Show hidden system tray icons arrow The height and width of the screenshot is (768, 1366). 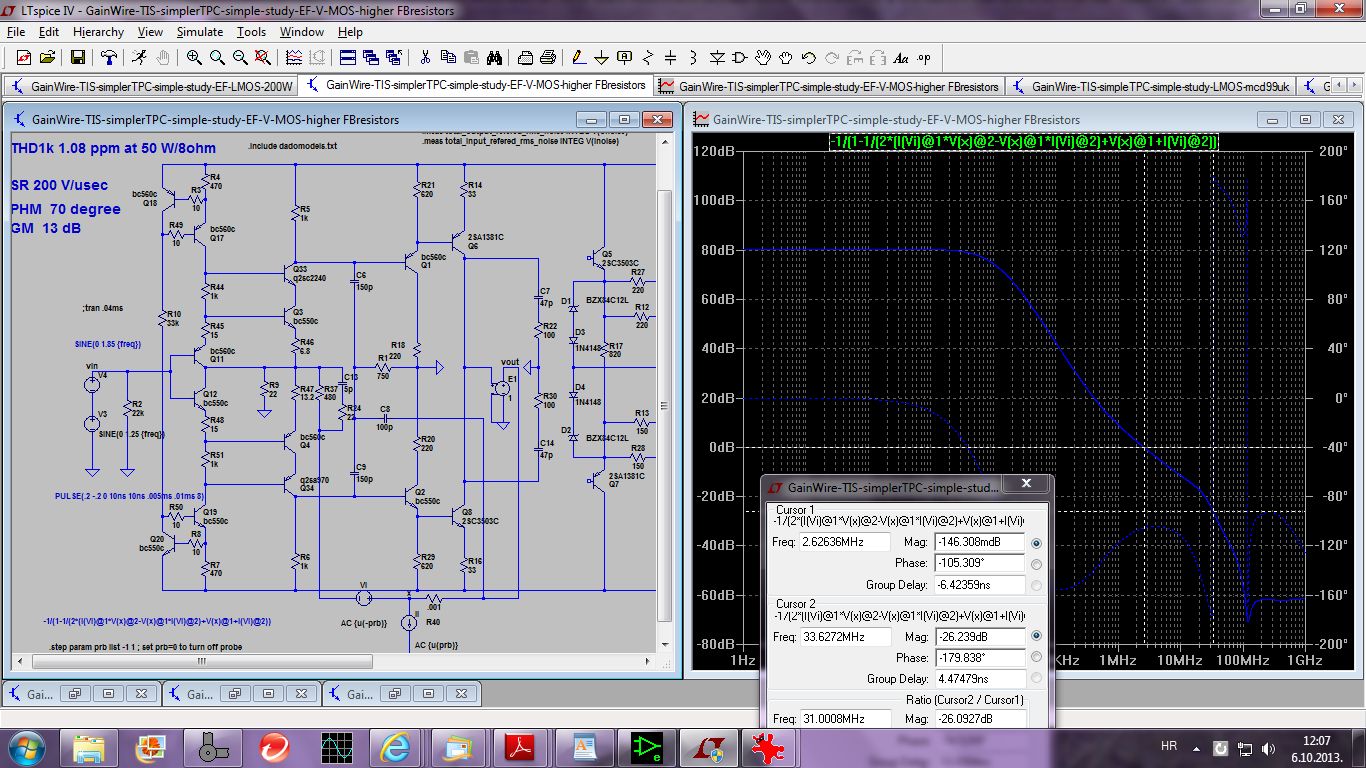pos(1197,747)
